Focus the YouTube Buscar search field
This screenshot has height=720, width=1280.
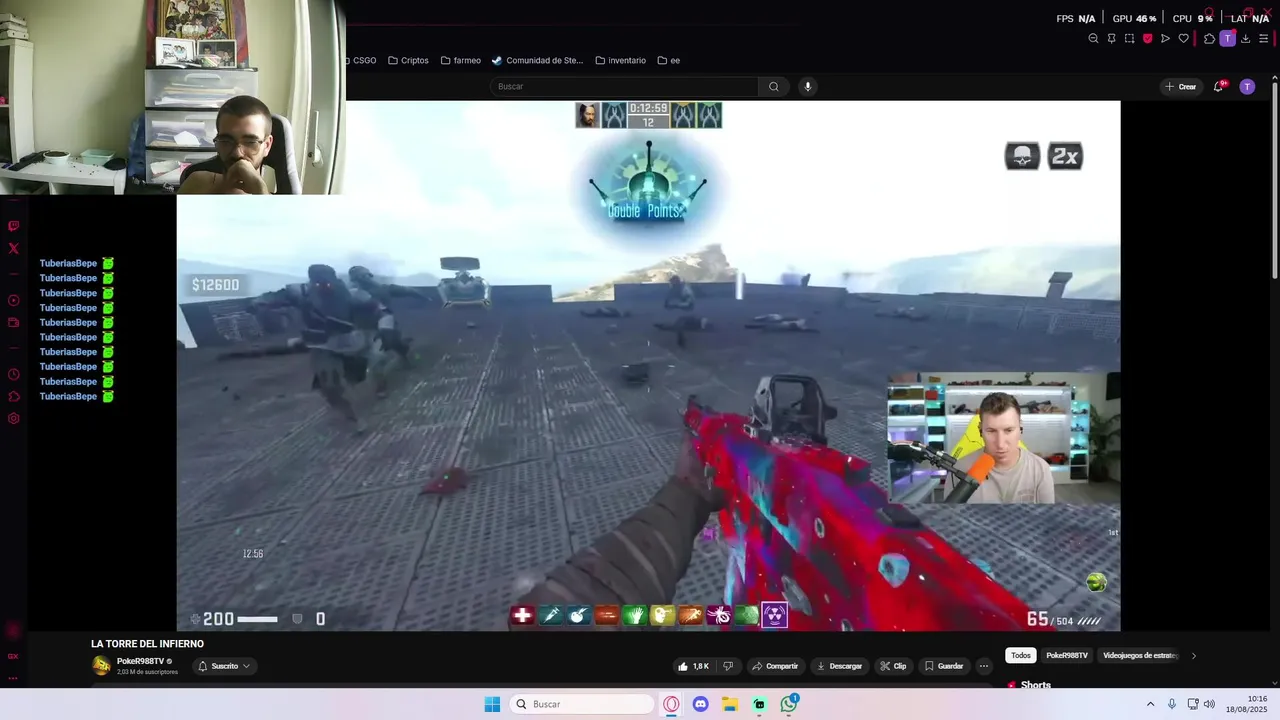624,86
